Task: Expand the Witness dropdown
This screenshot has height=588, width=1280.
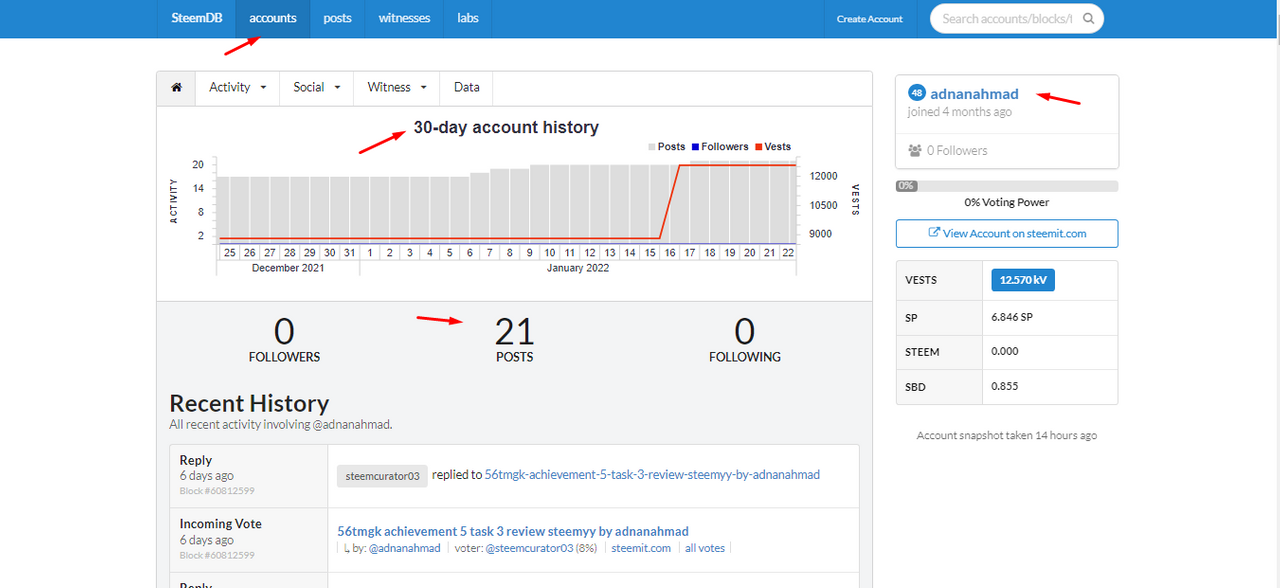Action: [396, 87]
